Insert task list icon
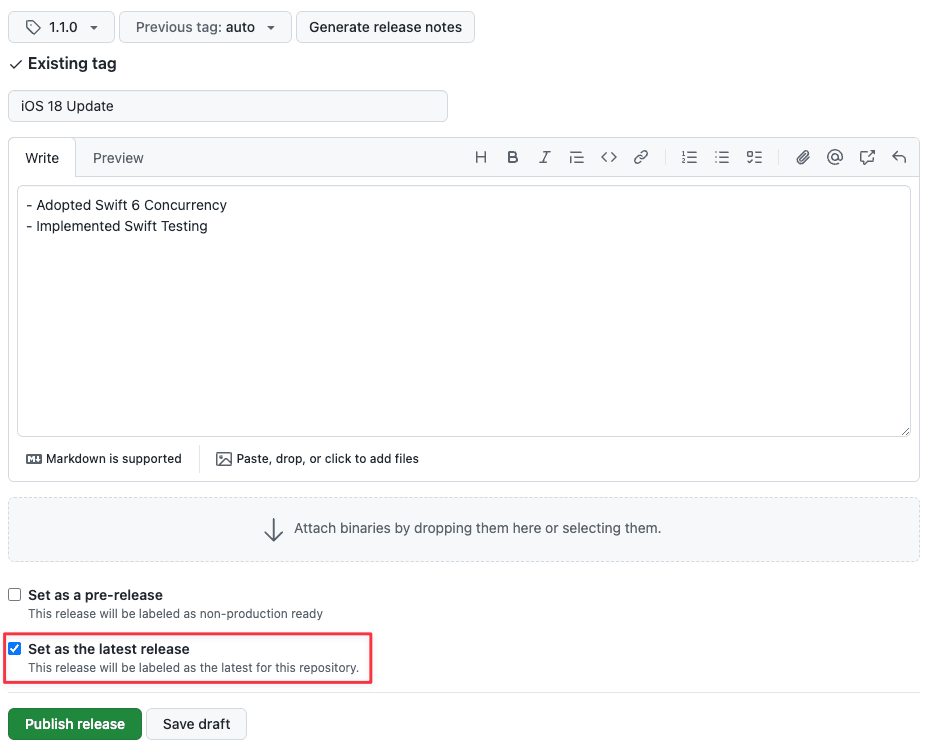 [754, 157]
